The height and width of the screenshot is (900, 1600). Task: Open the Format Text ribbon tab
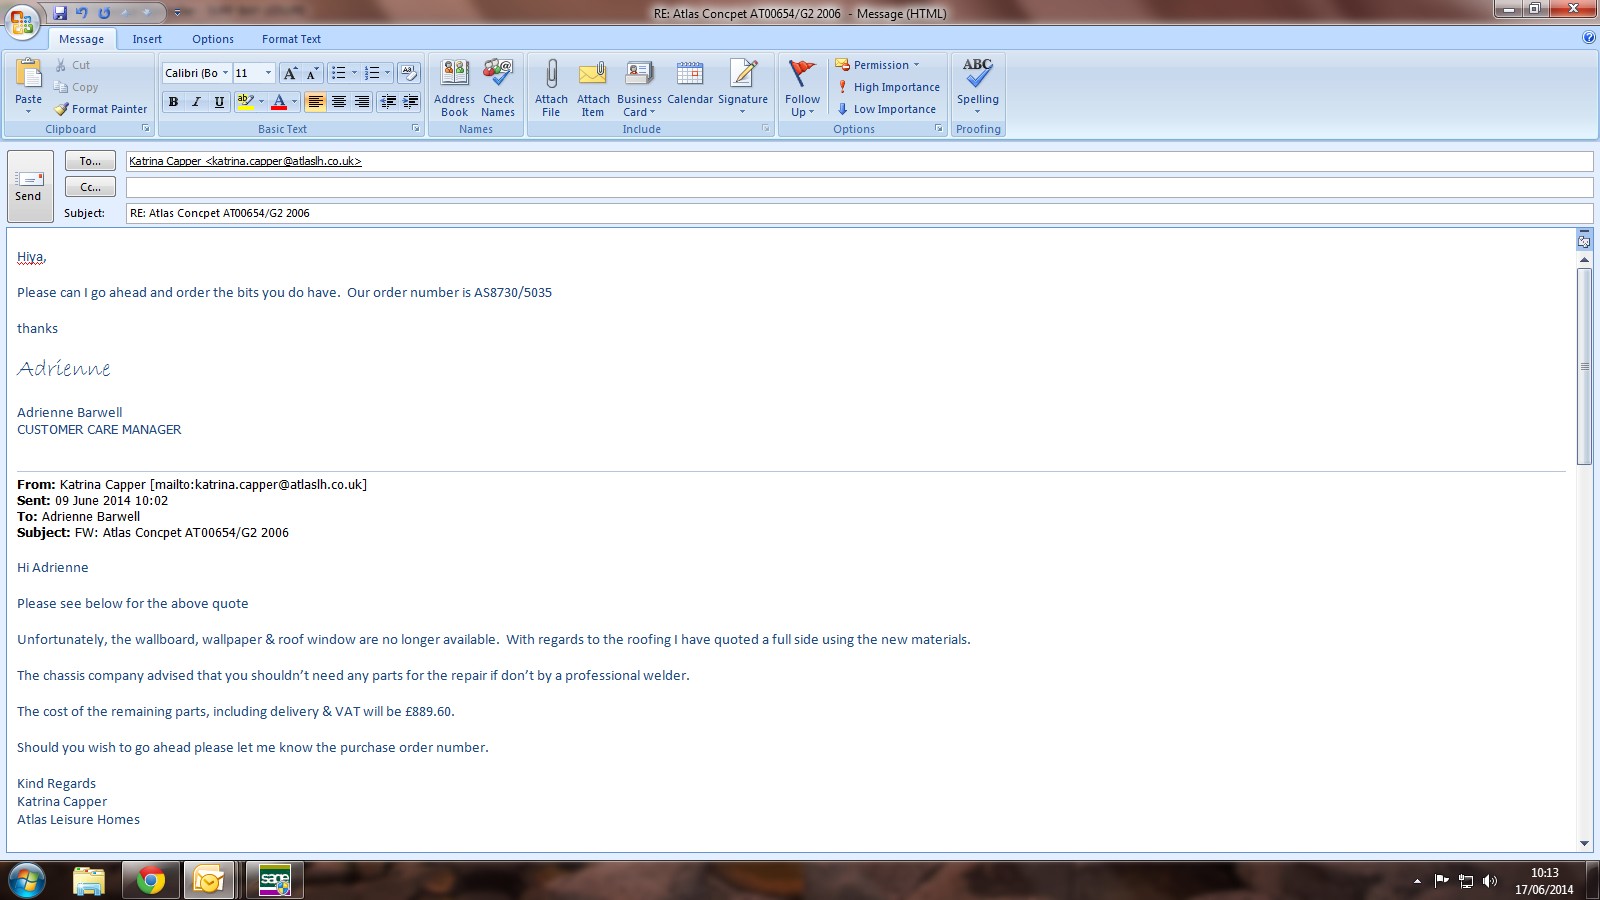(x=291, y=39)
